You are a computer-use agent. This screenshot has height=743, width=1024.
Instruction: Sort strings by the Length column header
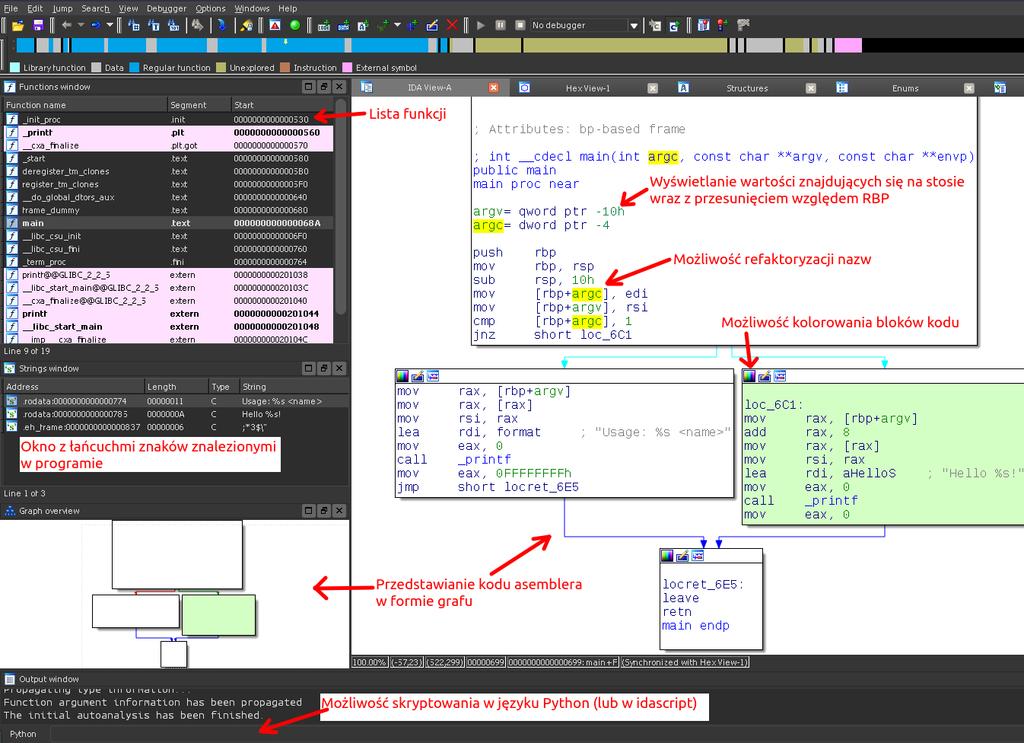[176, 387]
